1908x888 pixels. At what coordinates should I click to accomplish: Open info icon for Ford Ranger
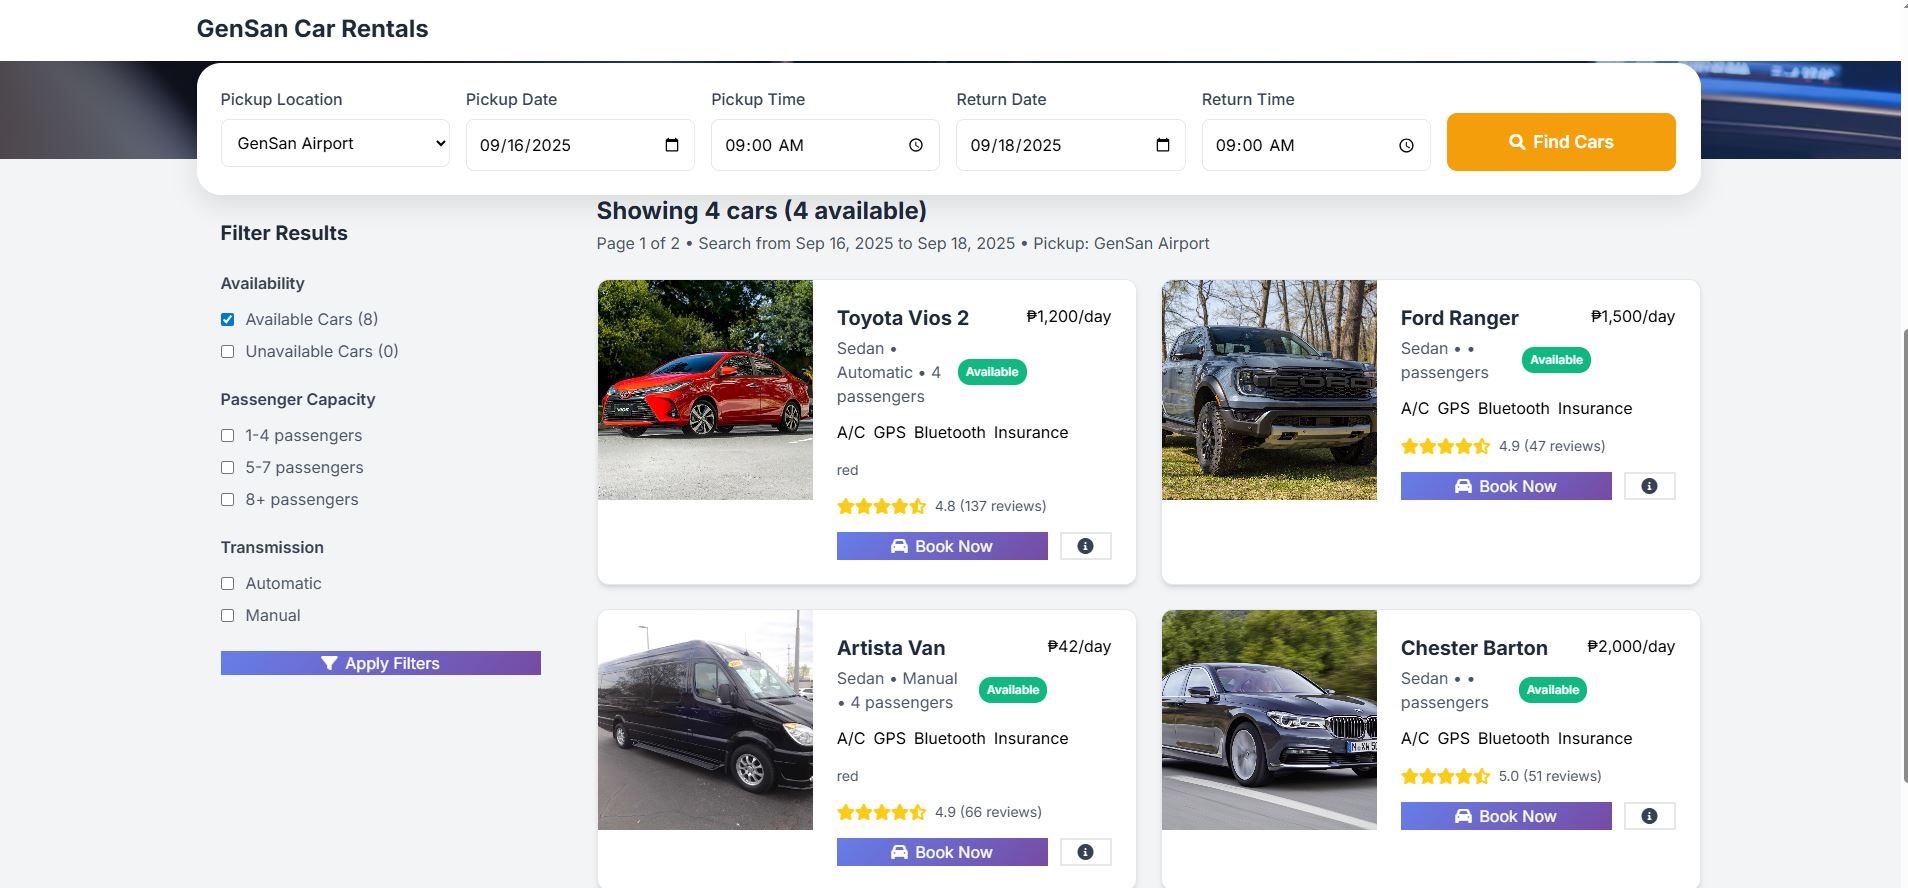click(1649, 486)
